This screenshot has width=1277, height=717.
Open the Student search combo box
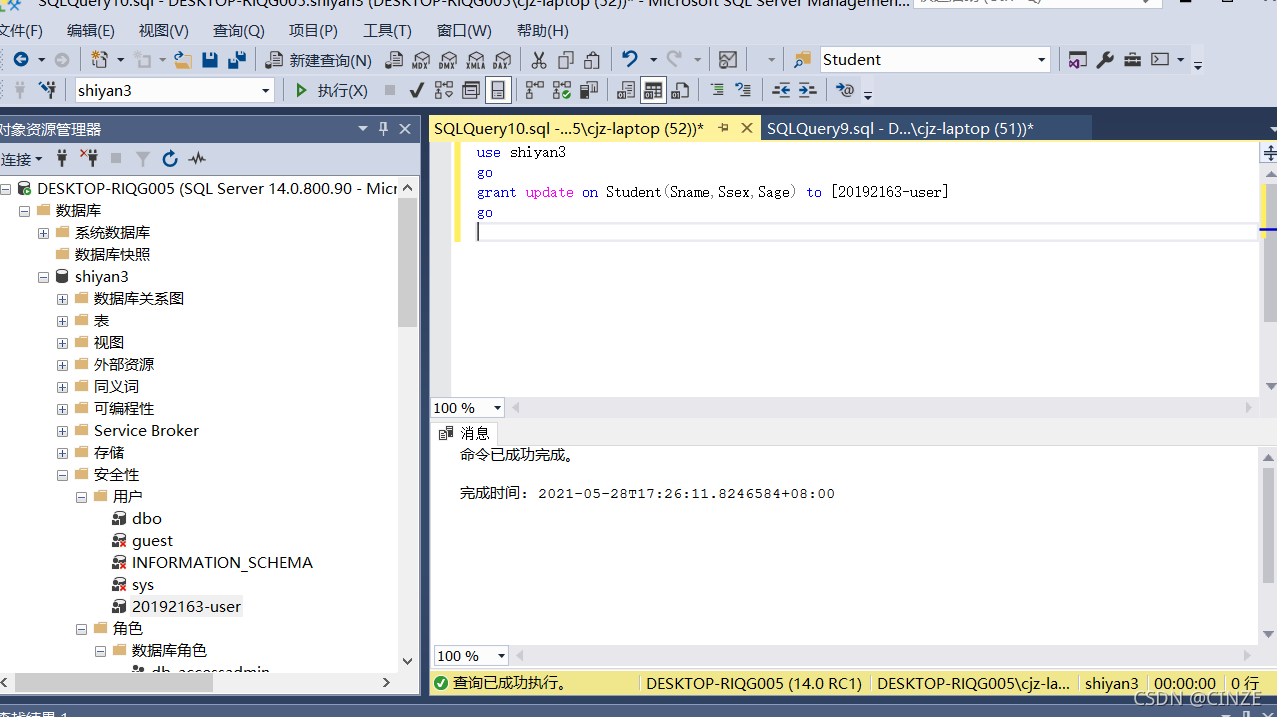(1041, 60)
